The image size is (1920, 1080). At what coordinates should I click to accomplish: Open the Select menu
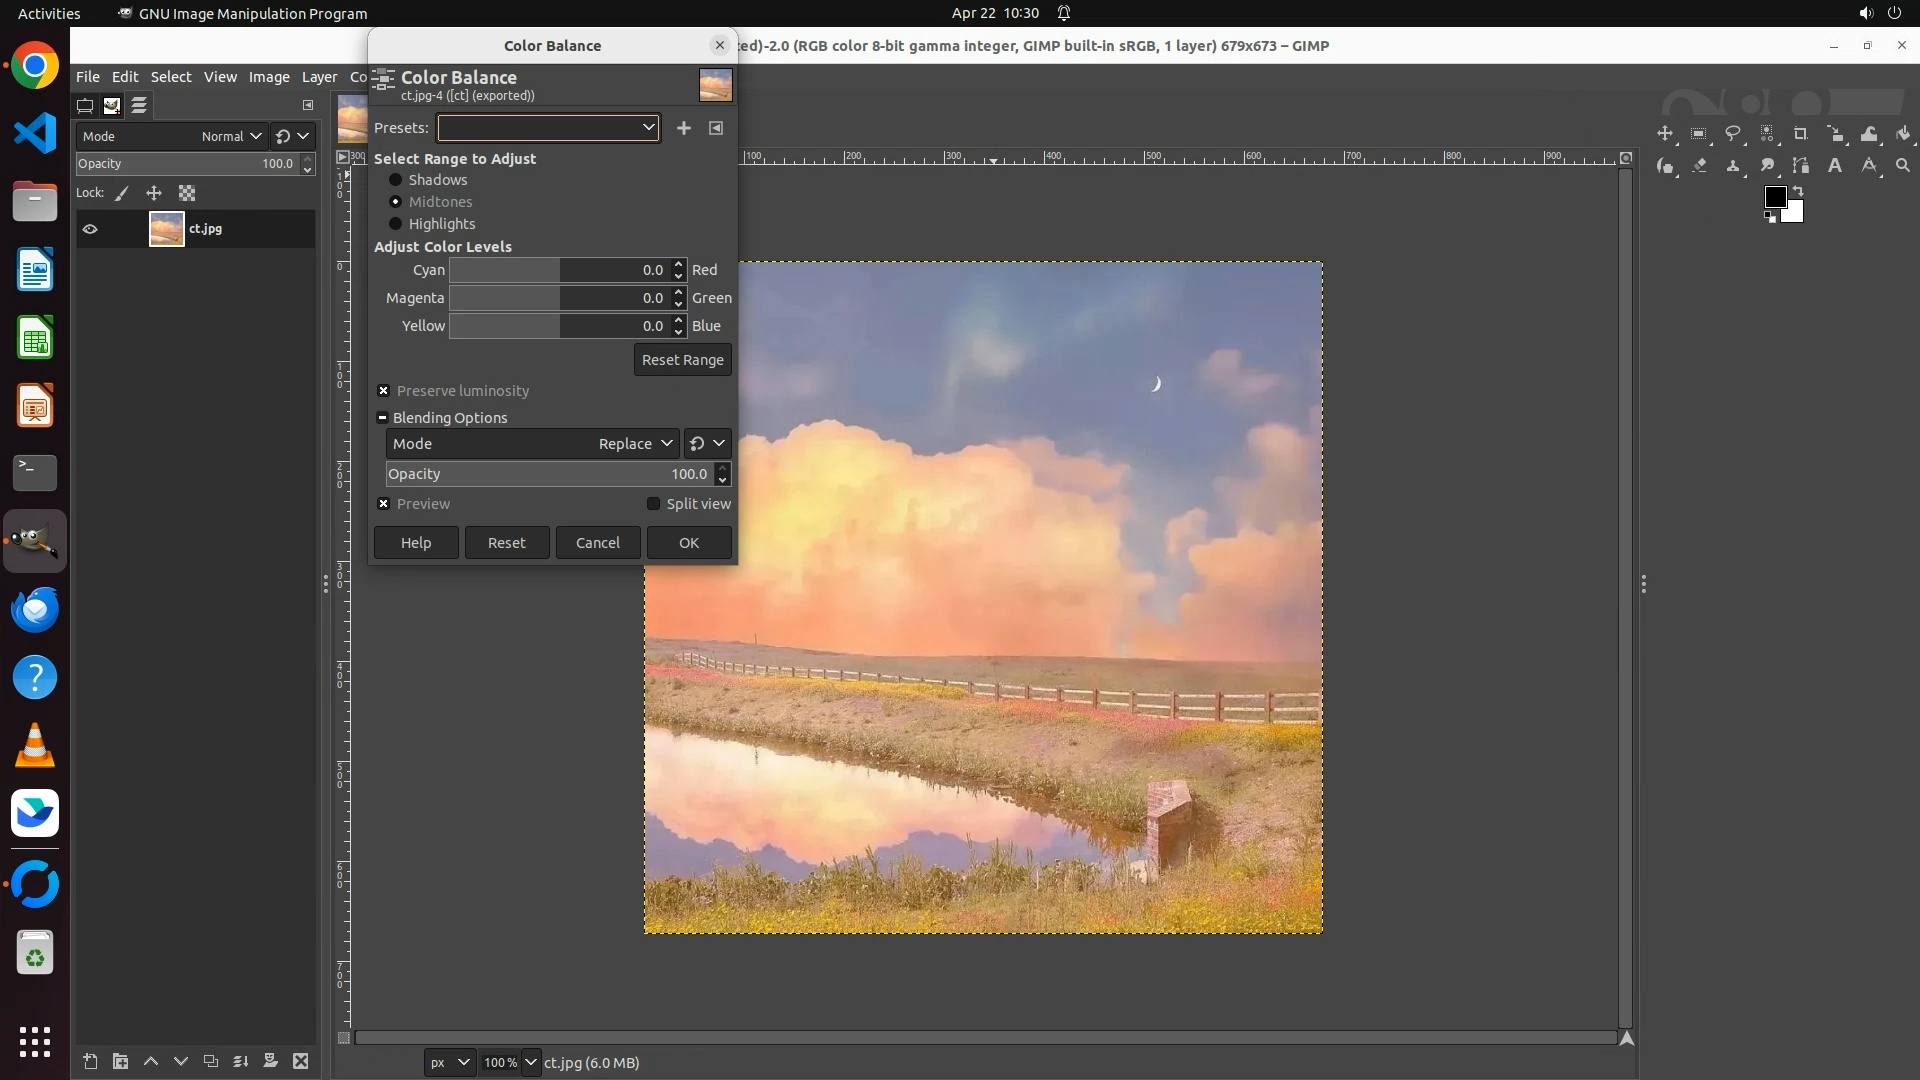click(x=171, y=77)
